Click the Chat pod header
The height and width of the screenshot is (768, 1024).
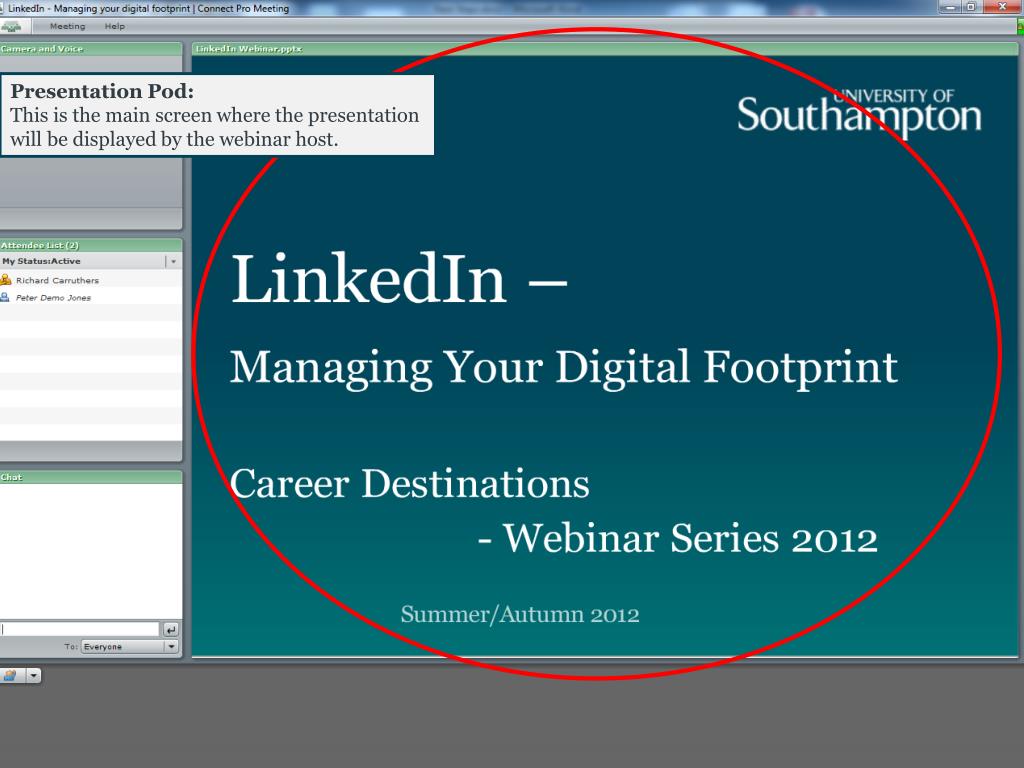pyautogui.click(x=91, y=477)
